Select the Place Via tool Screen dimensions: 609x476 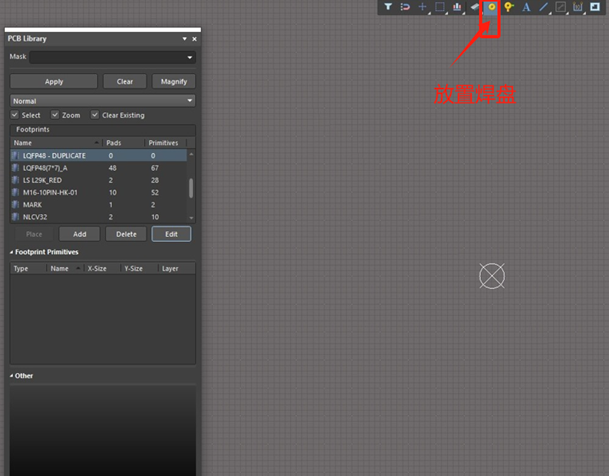click(x=509, y=7)
